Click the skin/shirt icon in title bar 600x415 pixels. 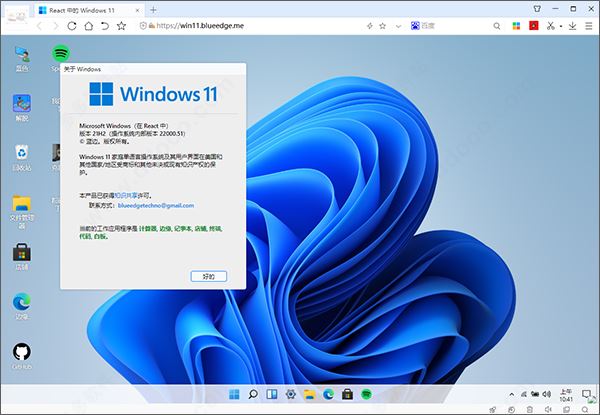[x=537, y=8]
